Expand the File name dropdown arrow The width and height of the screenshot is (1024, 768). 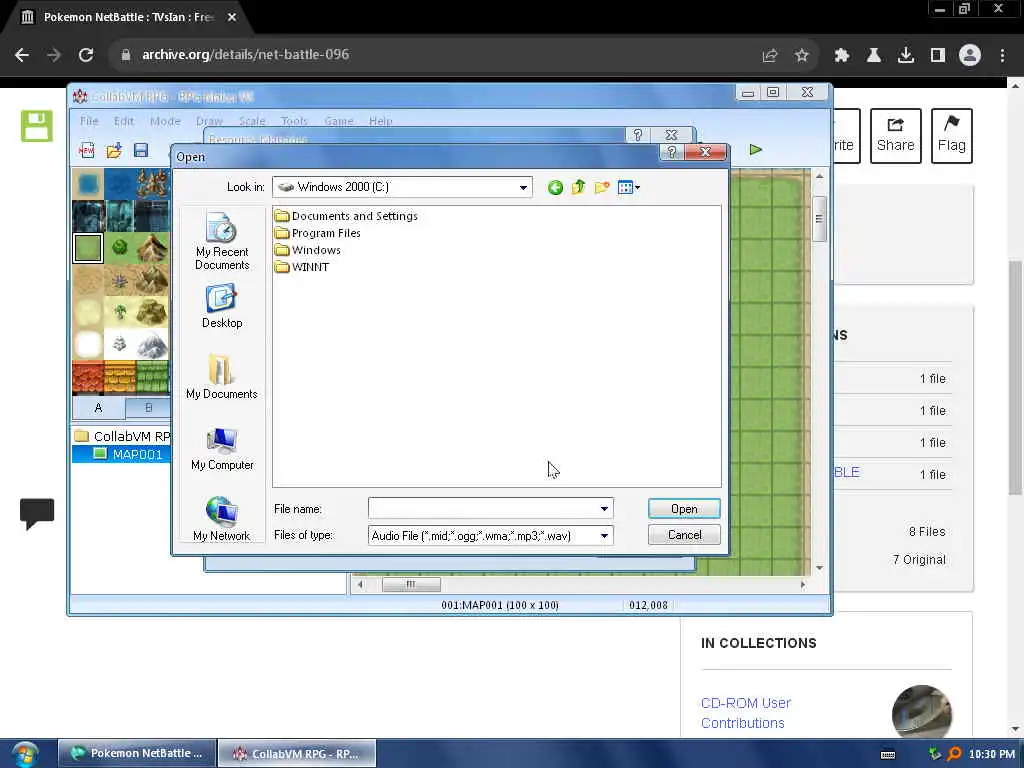(604, 509)
